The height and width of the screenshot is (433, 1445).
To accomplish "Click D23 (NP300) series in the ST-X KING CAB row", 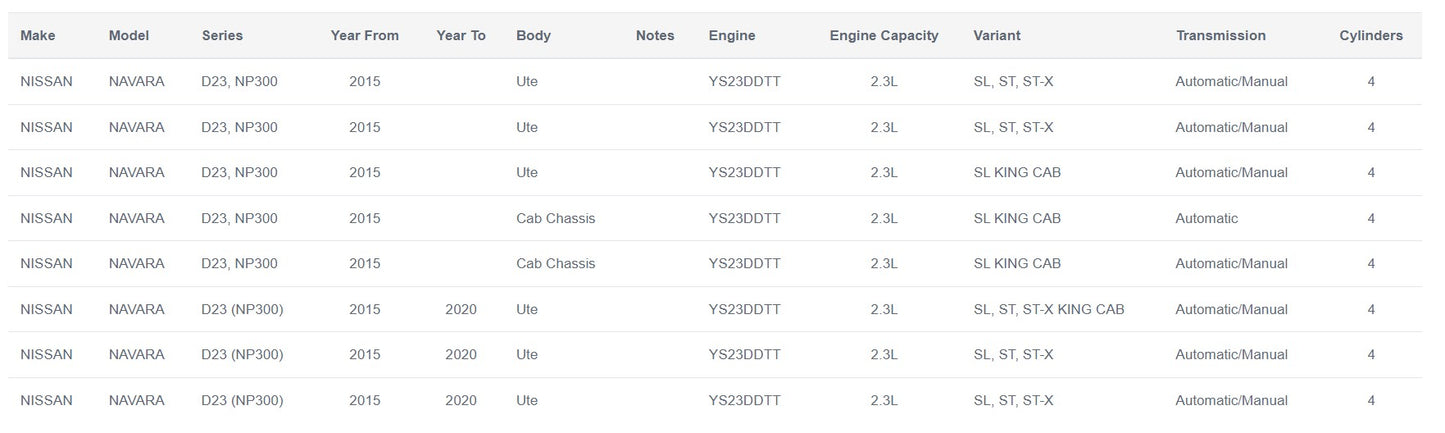I will click(x=242, y=310).
